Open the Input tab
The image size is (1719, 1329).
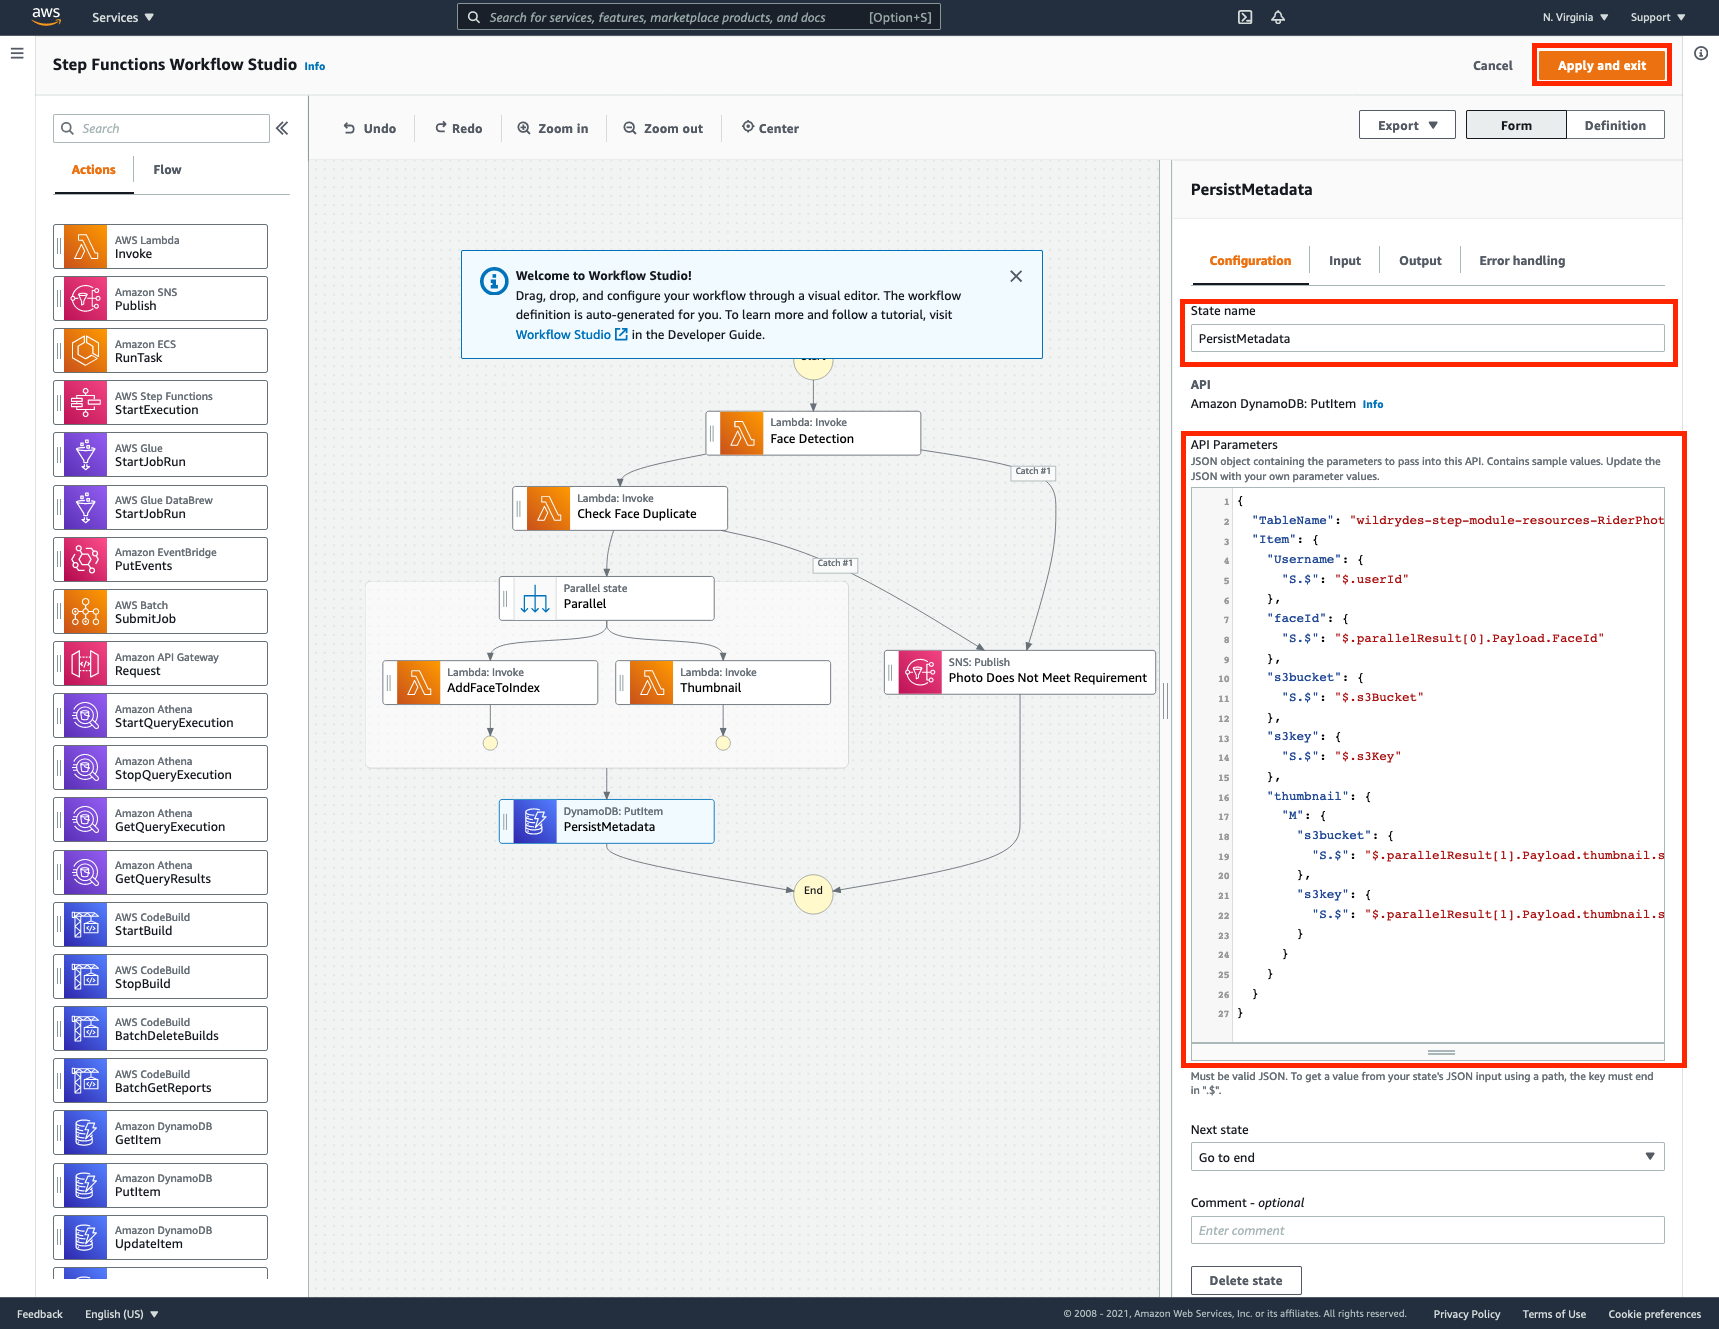coord(1345,261)
